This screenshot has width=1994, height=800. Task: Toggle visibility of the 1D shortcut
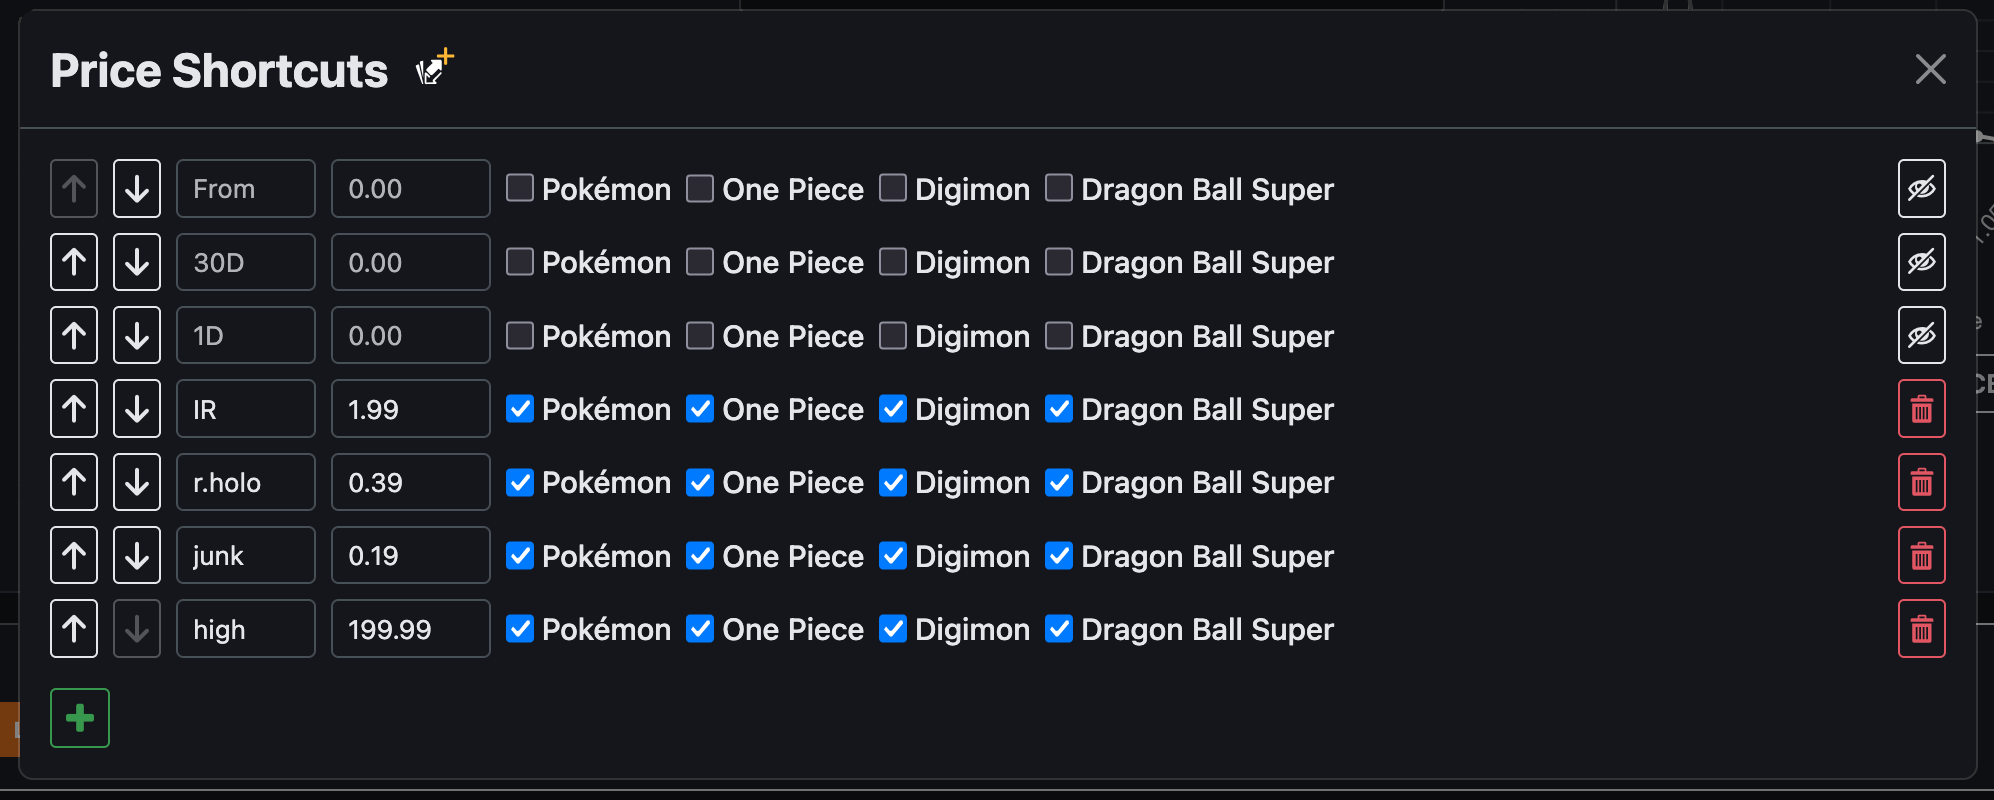tap(1921, 335)
